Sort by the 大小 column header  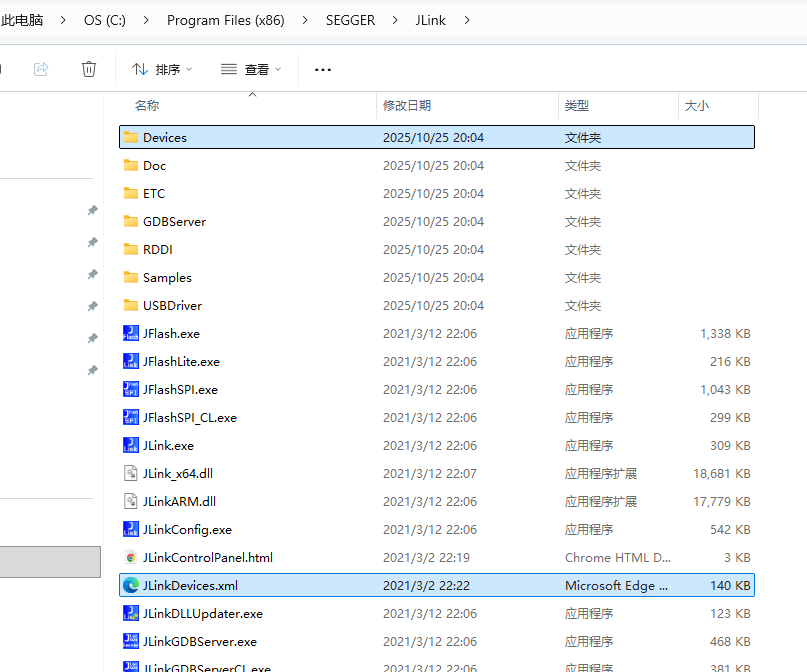[697, 105]
